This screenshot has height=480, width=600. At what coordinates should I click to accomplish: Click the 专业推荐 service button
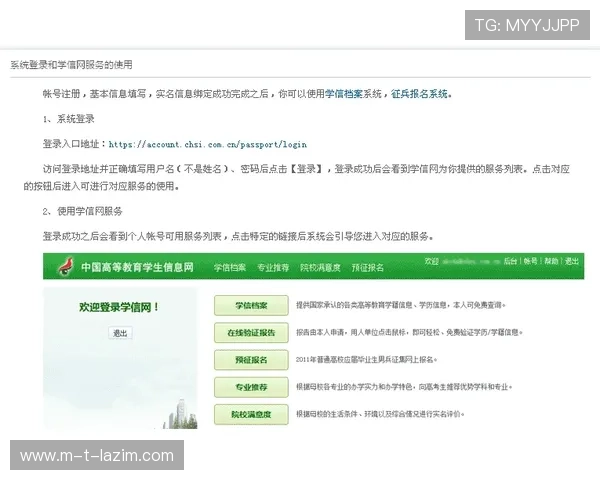click(x=251, y=387)
